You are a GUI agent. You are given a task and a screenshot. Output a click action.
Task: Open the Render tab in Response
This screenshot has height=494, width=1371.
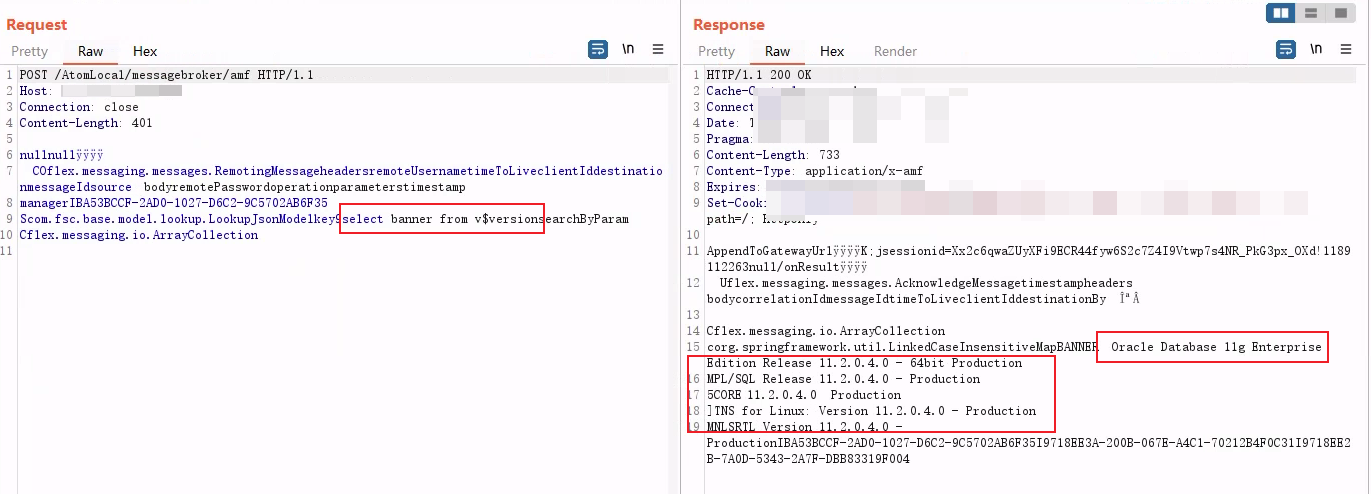(x=895, y=51)
